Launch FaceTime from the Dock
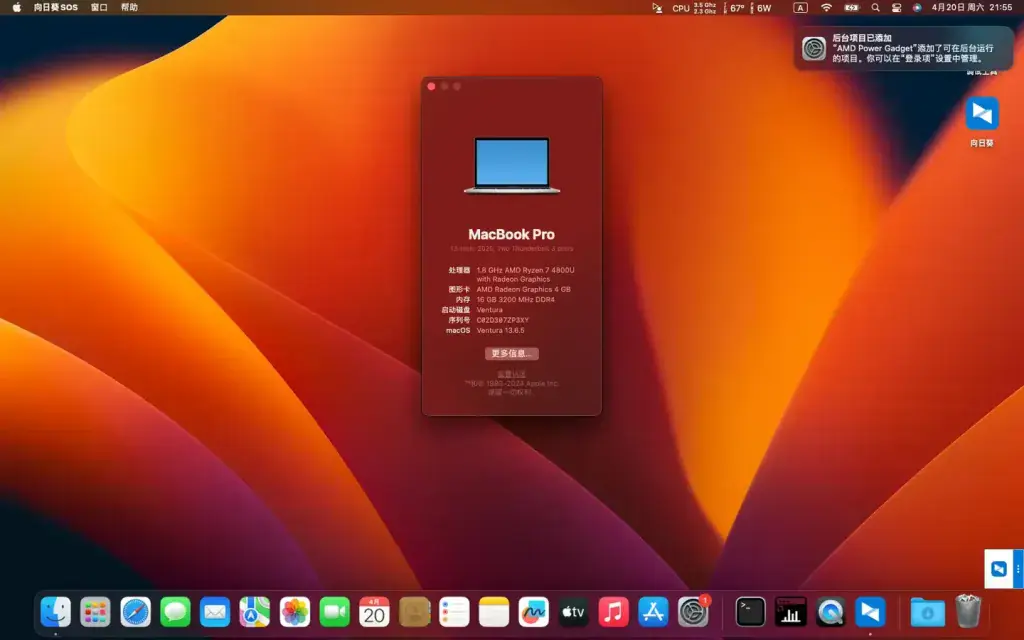 (x=334, y=612)
